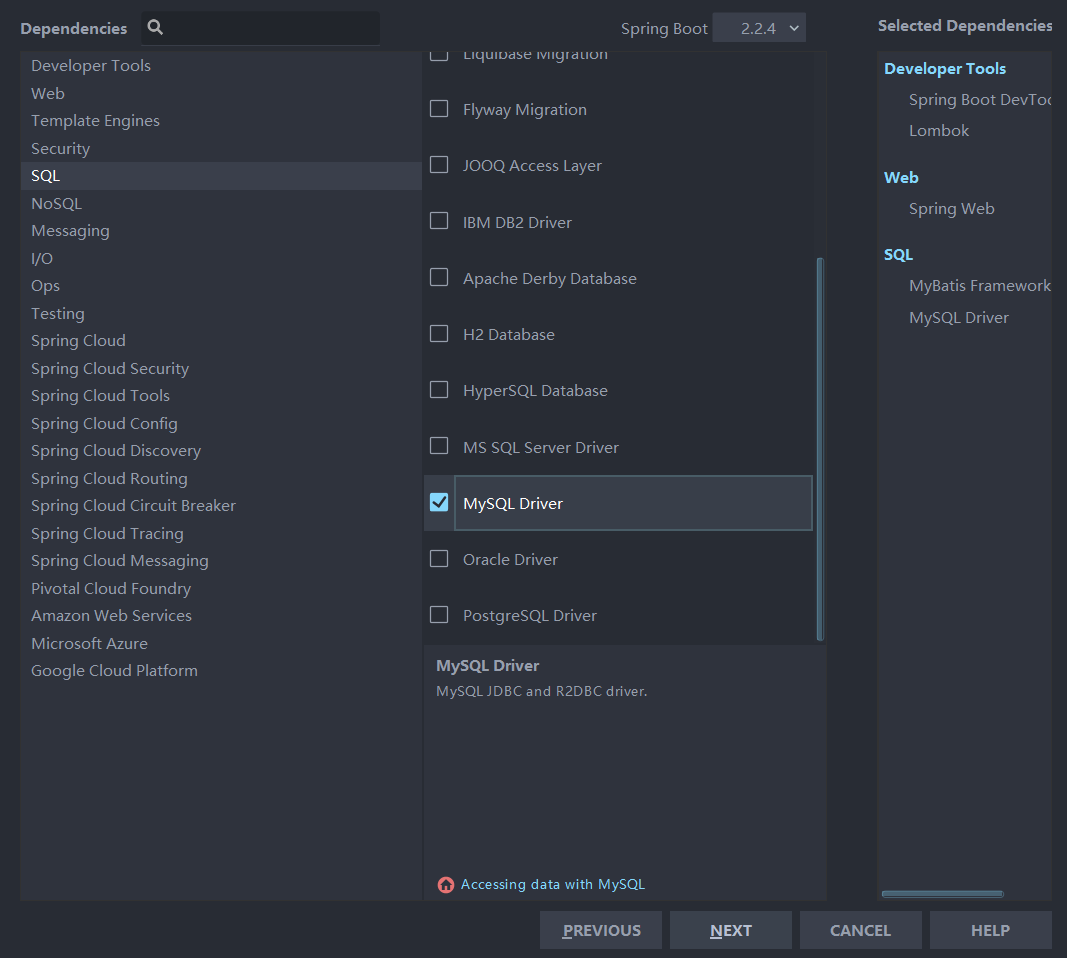Tick the IBM DB2 Driver checkbox

(x=439, y=221)
